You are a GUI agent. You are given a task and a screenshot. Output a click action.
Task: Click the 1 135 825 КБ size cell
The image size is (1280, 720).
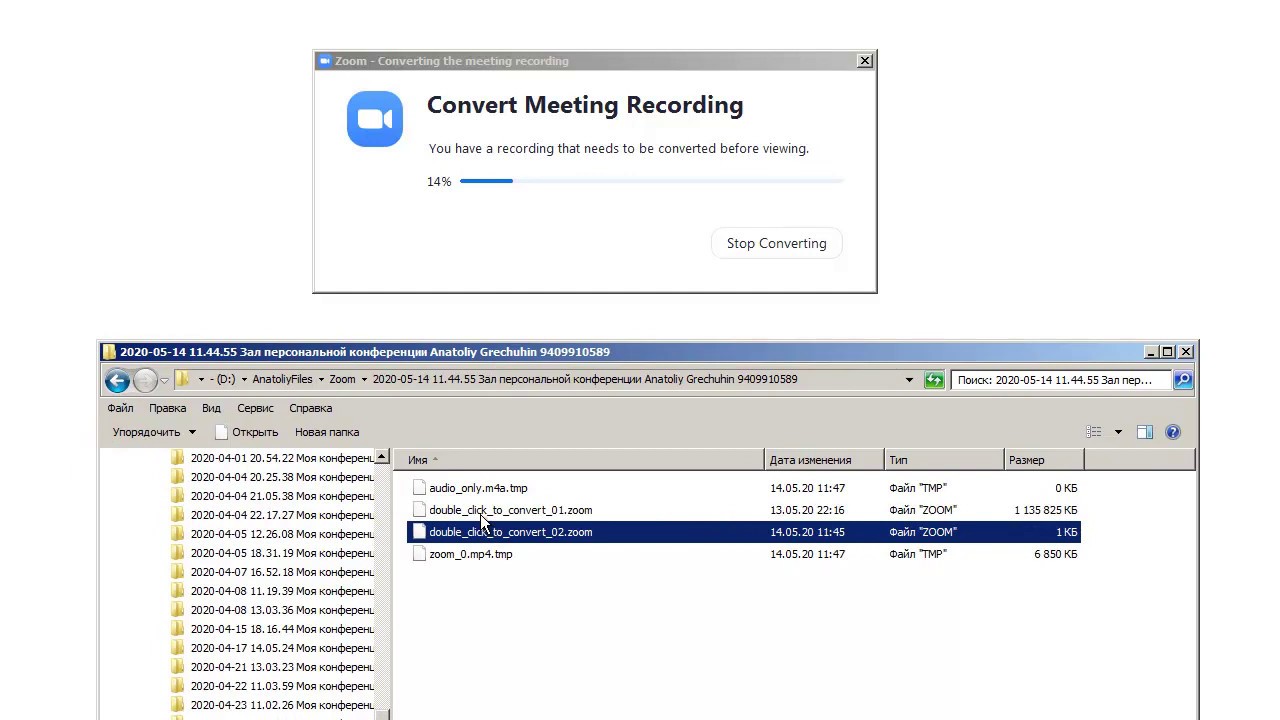click(x=1045, y=510)
